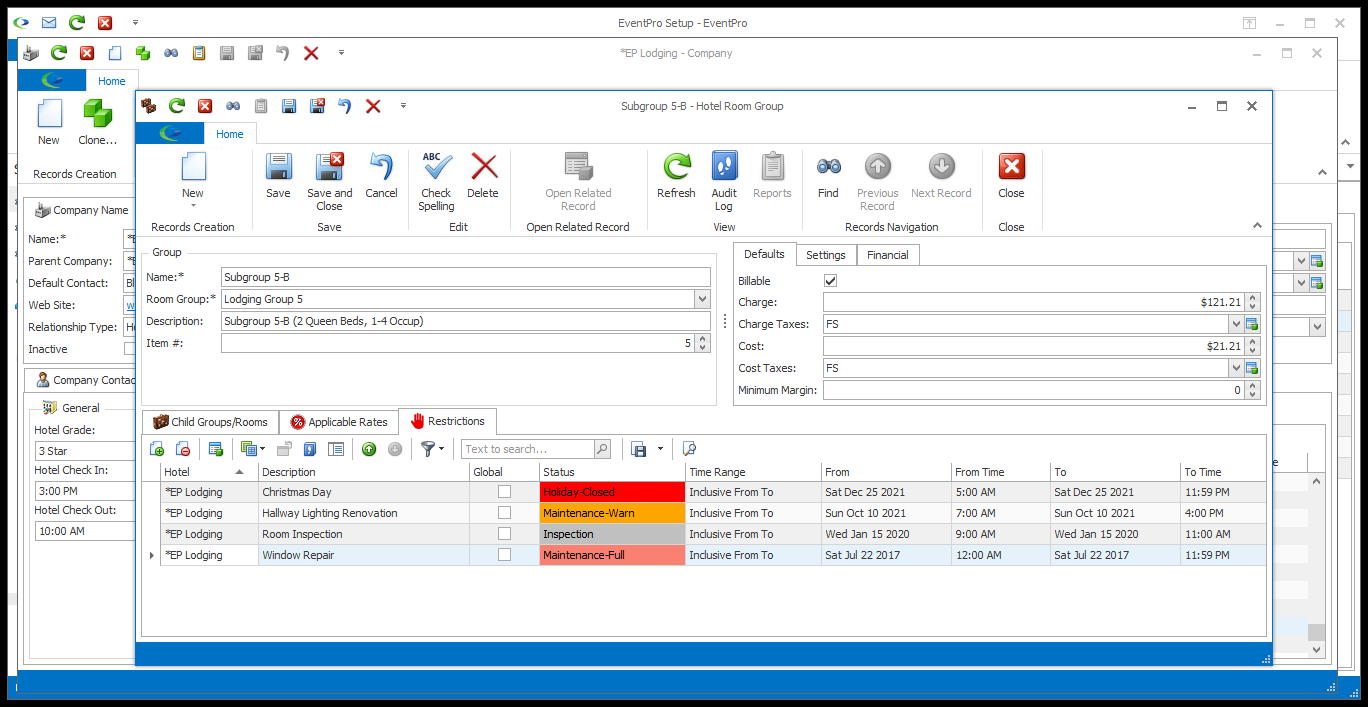Image resolution: width=1368 pixels, height=707 pixels.
Task: Click the column chooser icon in Restrictions toolbar
Action: click(336, 449)
